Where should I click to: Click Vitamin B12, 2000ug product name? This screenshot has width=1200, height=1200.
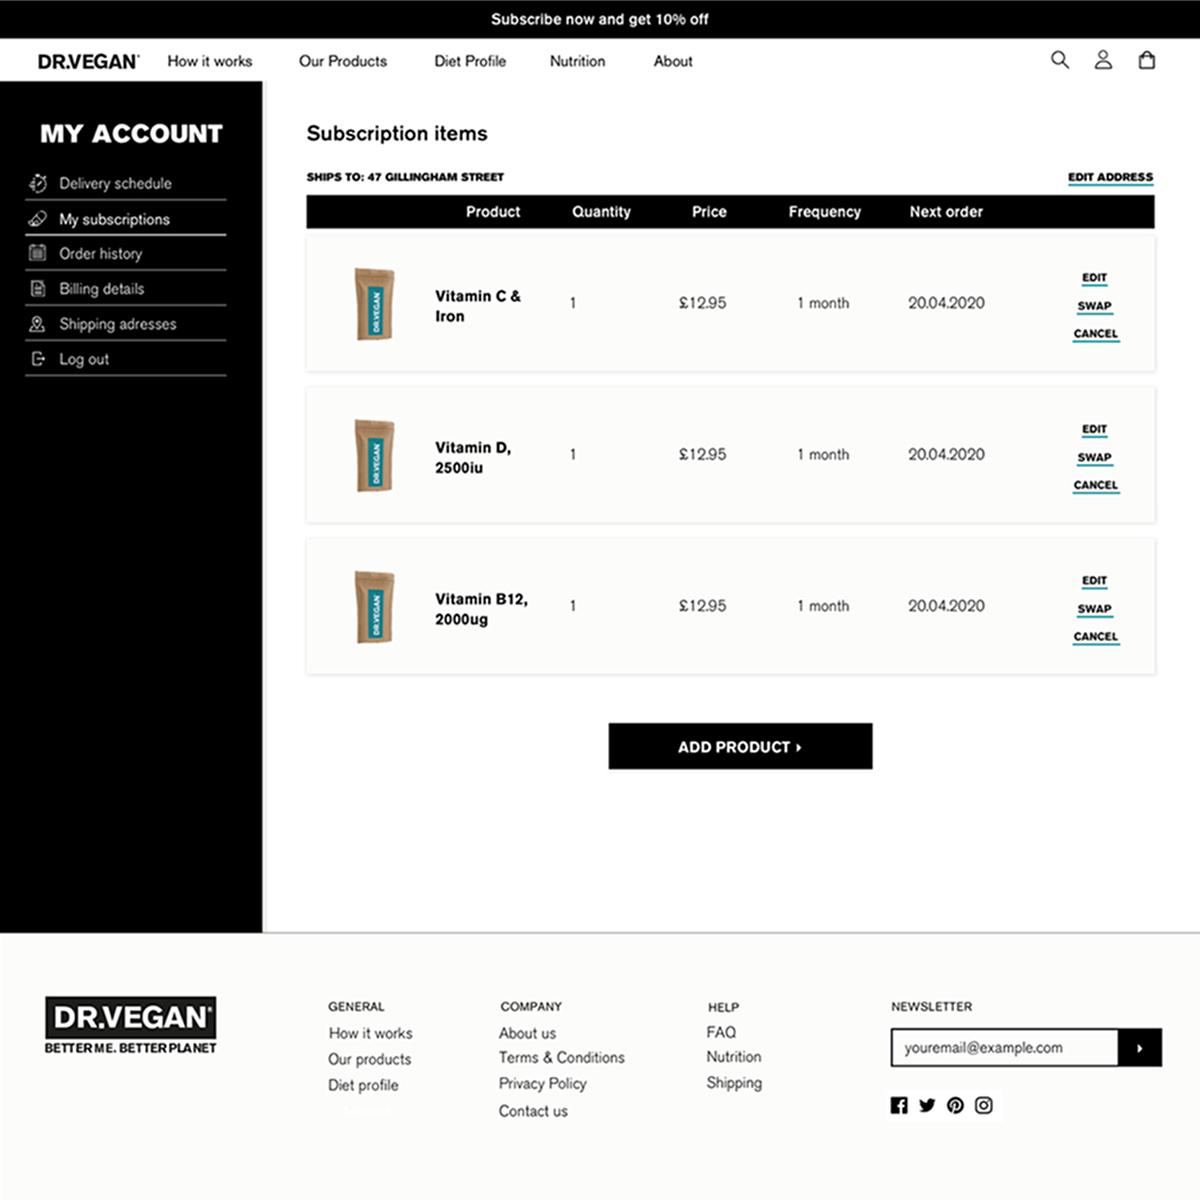pos(481,609)
